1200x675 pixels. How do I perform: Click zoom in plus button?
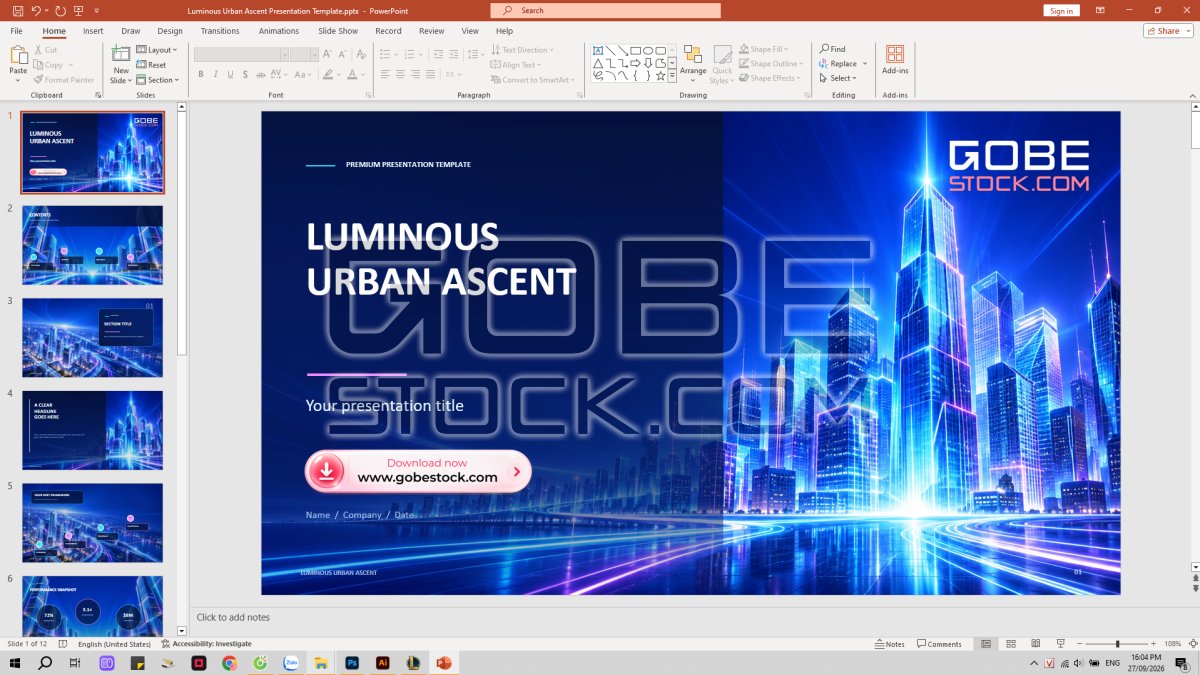point(1154,644)
